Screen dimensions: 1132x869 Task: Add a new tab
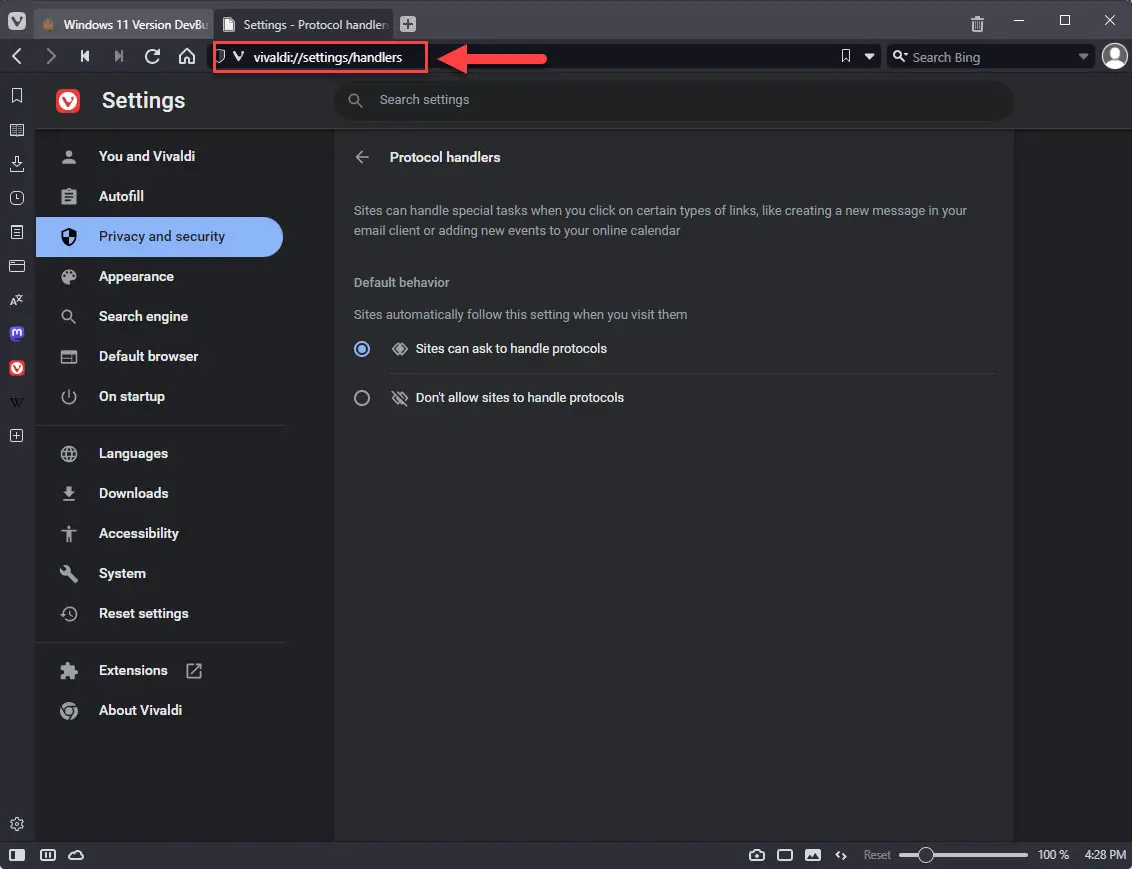coord(408,24)
